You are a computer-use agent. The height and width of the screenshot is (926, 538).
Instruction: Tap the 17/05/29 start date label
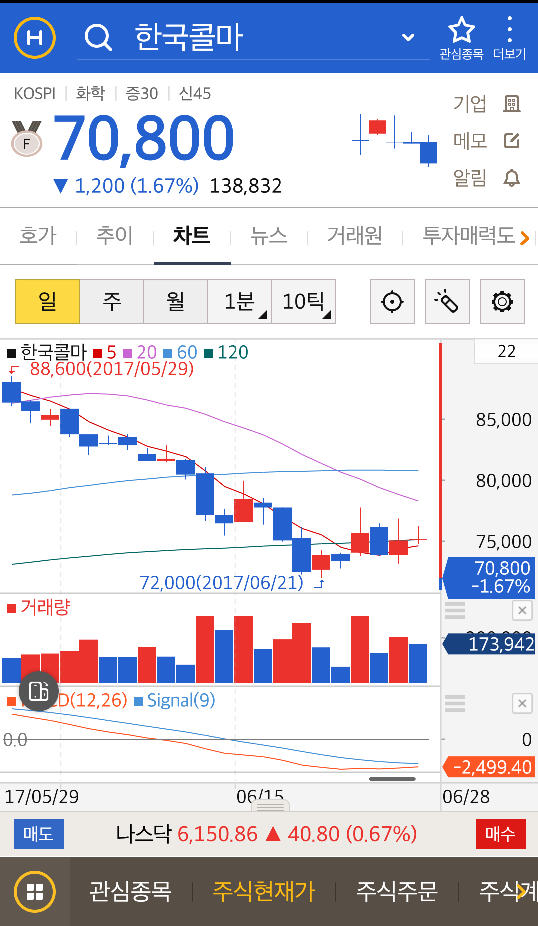click(42, 796)
